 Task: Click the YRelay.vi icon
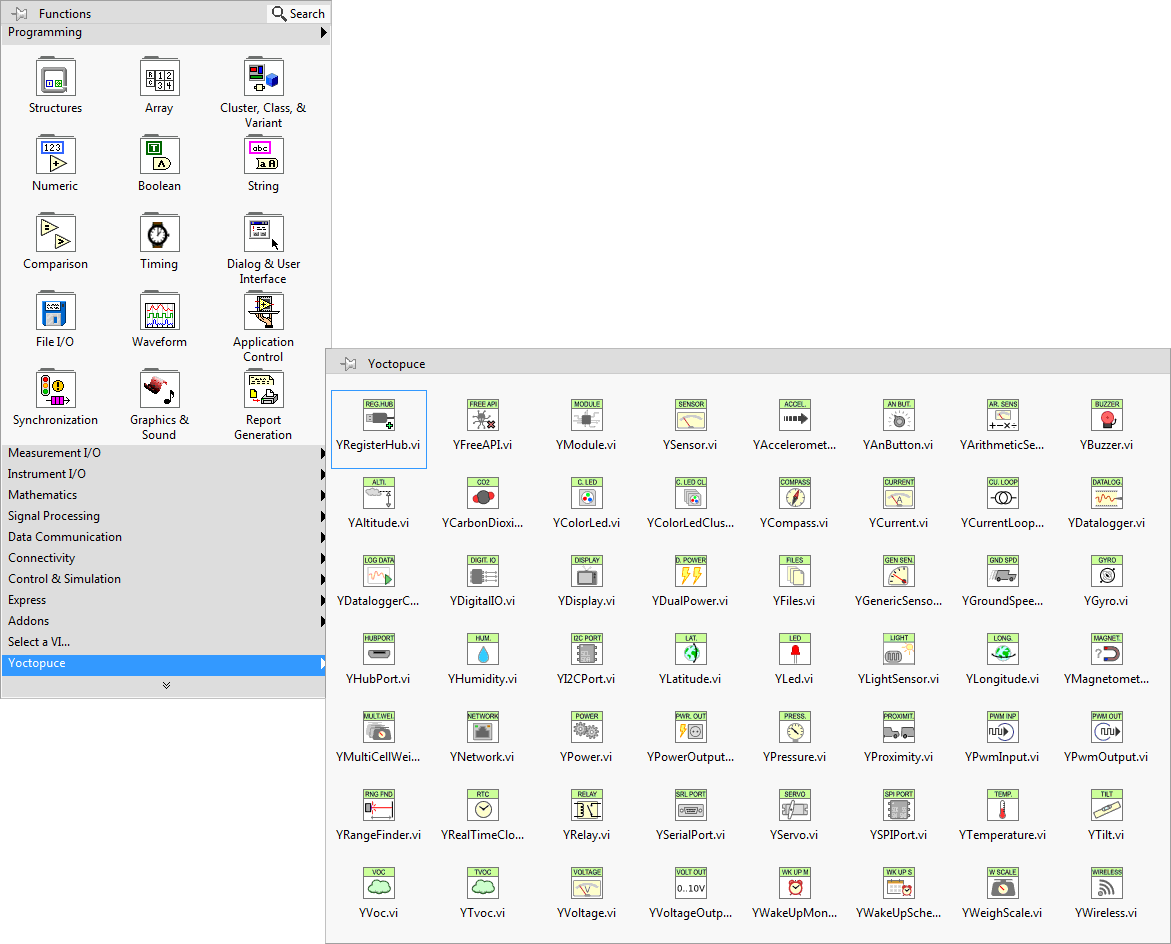coord(587,805)
